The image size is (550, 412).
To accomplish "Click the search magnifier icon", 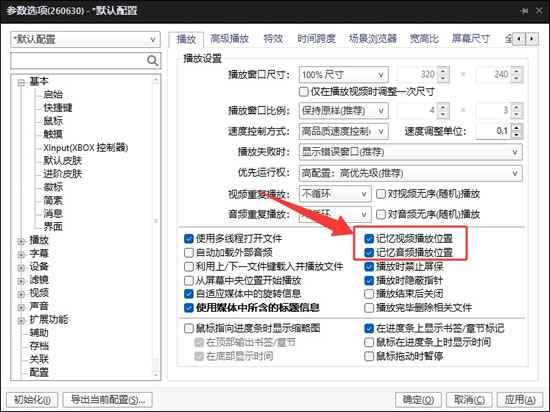I will pyautogui.click(x=152, y=61).
